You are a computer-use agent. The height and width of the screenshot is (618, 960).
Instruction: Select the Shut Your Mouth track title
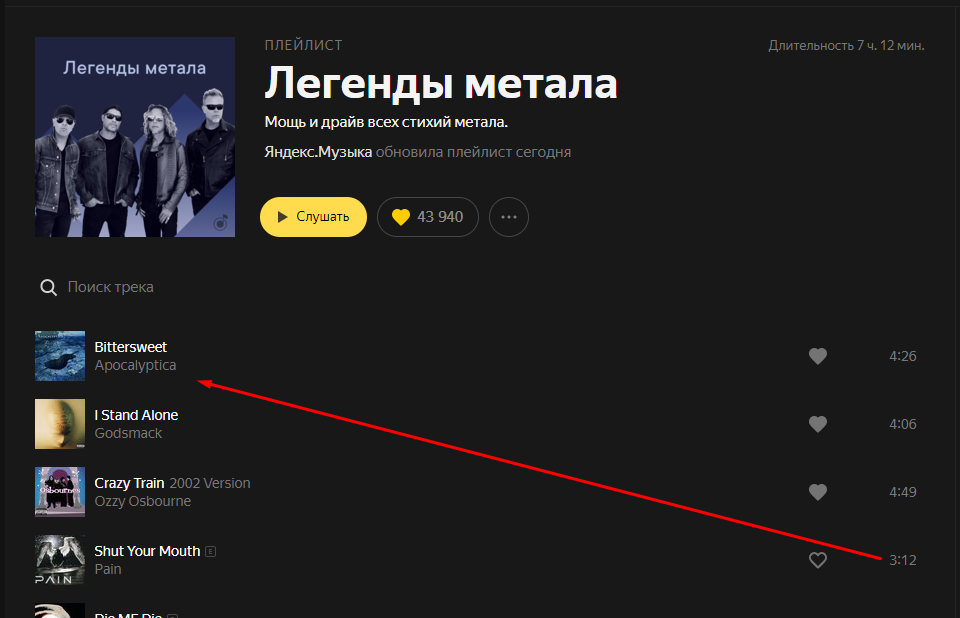pyautogui.click(x=147, y=551)
